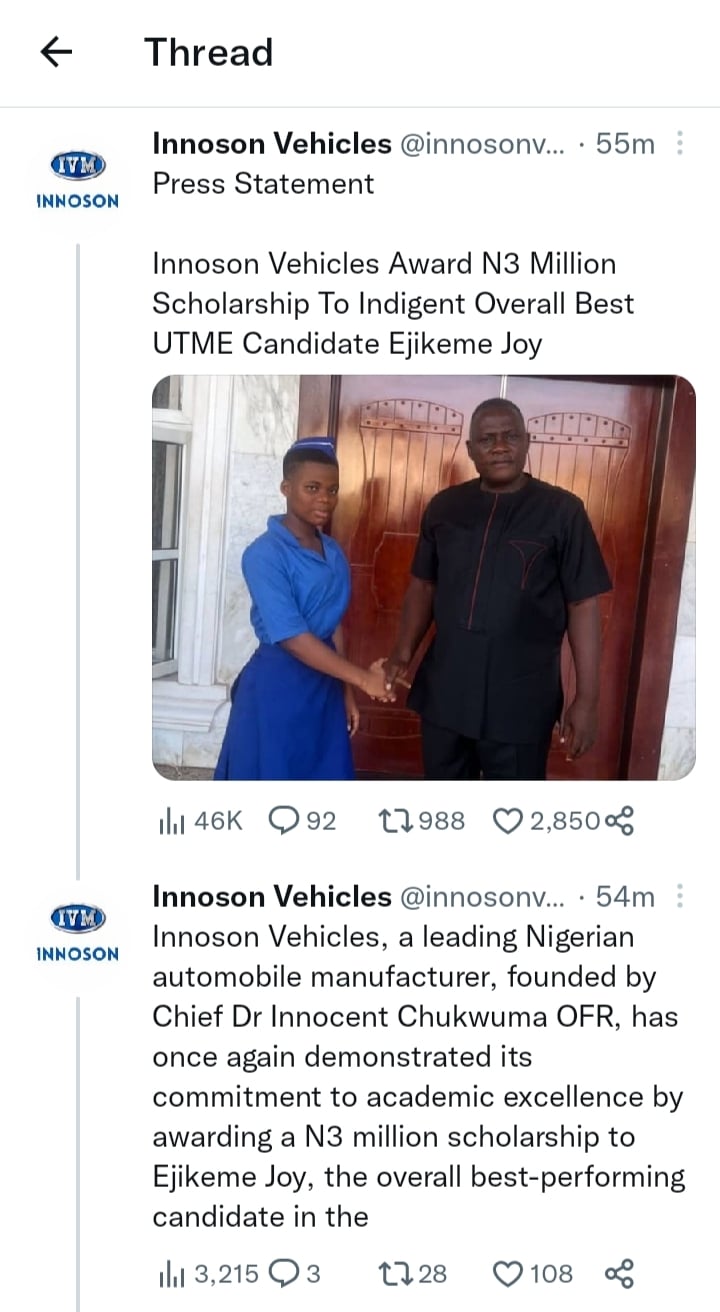Image resolution: width=720 pixels, height=1312 pixels.
Task: Like the second tweet with 108 likes
Action: [x=510, y=1274]
